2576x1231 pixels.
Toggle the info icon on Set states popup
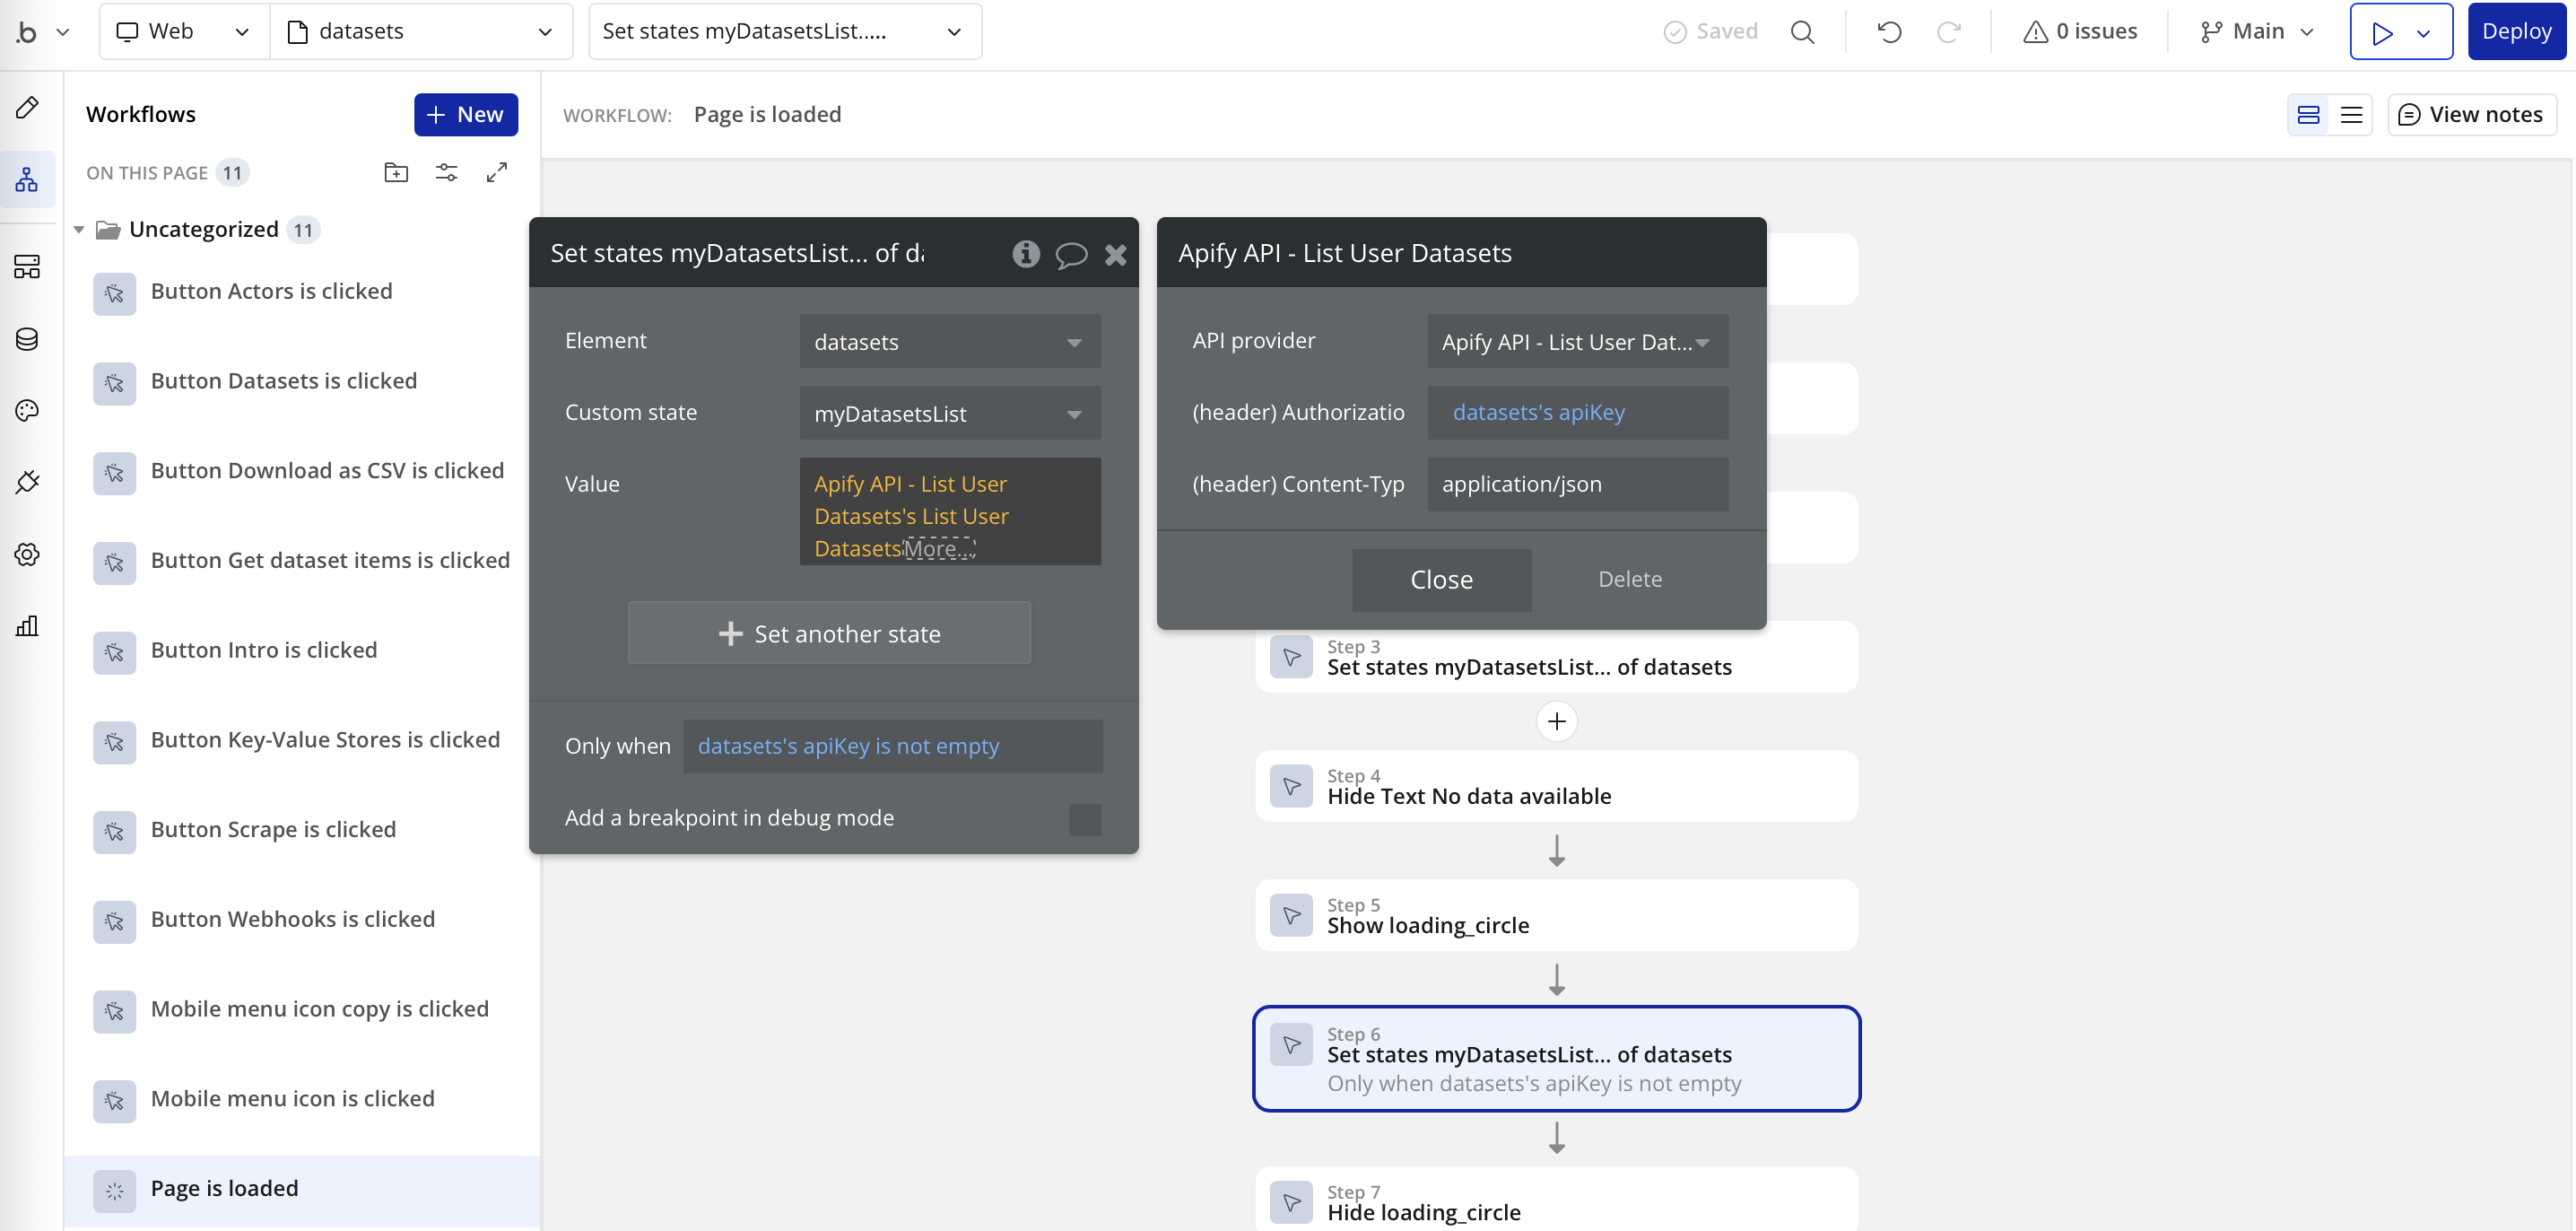(x=1025, y=254)
